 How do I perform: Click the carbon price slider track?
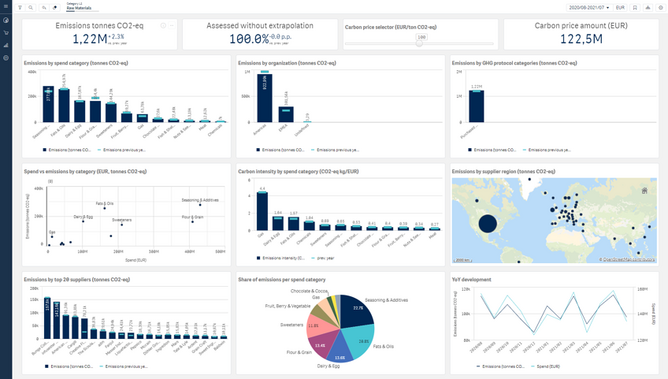pos(420,43)
